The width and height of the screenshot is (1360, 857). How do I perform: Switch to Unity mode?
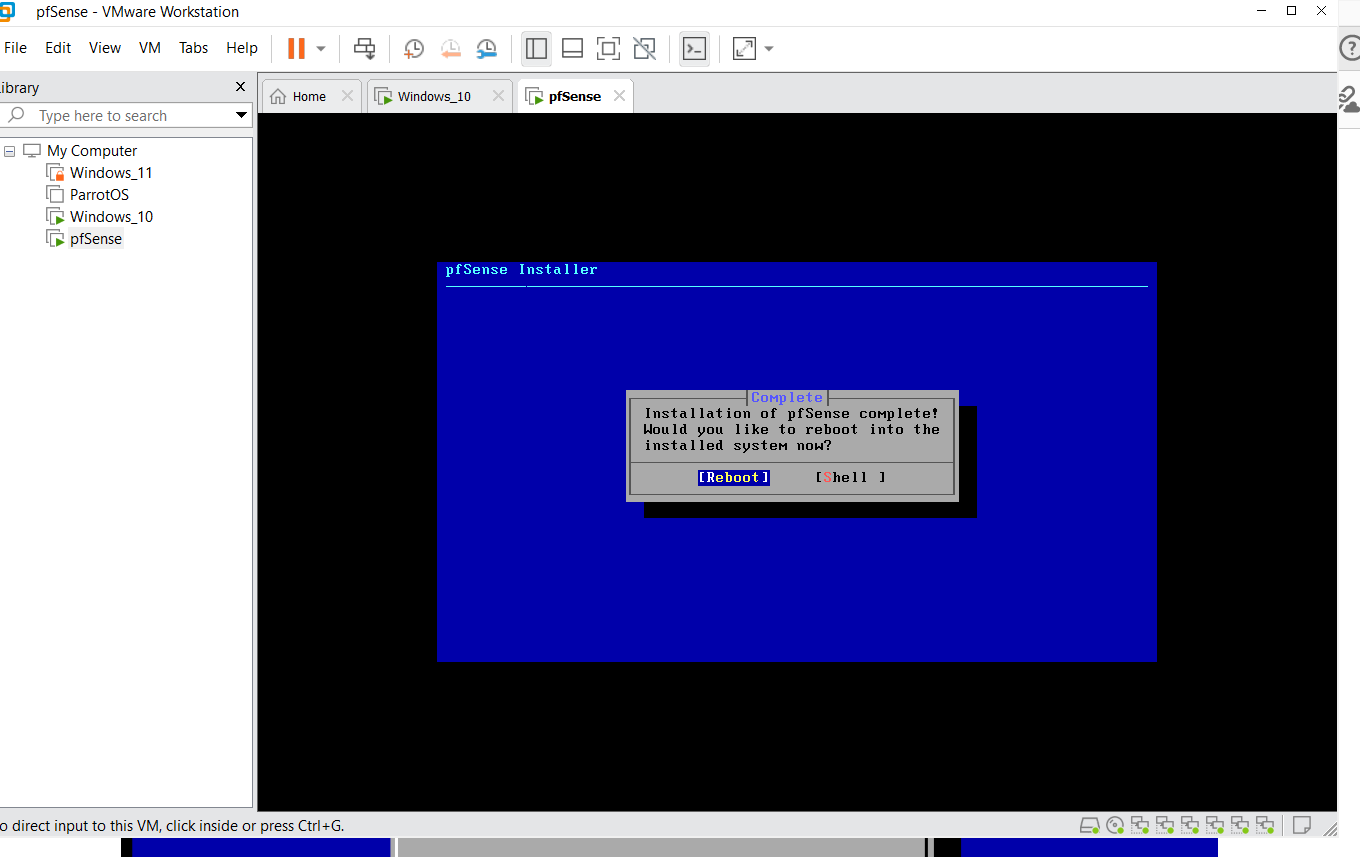[645, 48]
